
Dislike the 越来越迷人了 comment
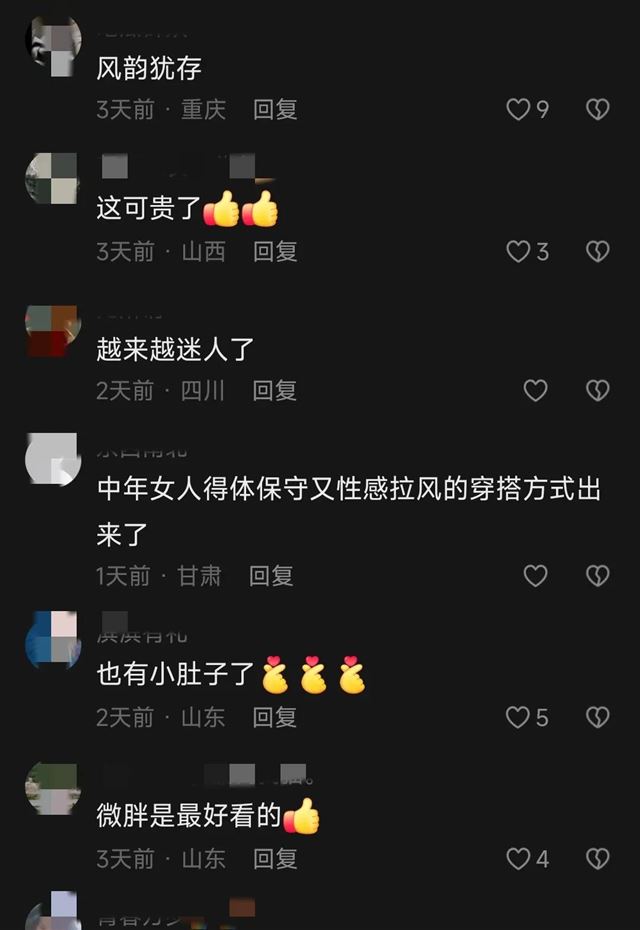pyautogui.click(x=597, y=390)
